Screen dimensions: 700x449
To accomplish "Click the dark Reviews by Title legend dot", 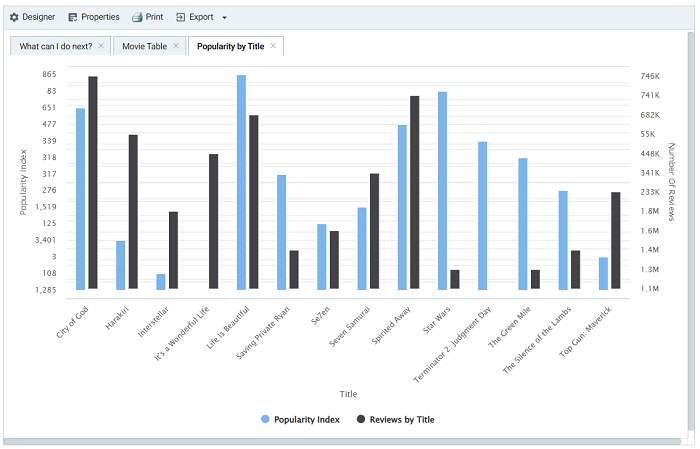I will [361, 420].
